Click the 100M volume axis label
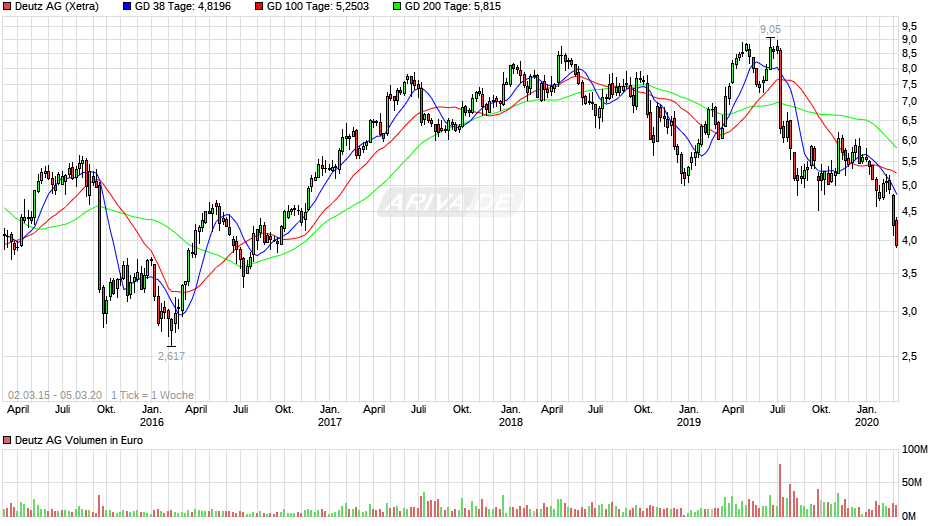The image size is (940, 526). 915,450
